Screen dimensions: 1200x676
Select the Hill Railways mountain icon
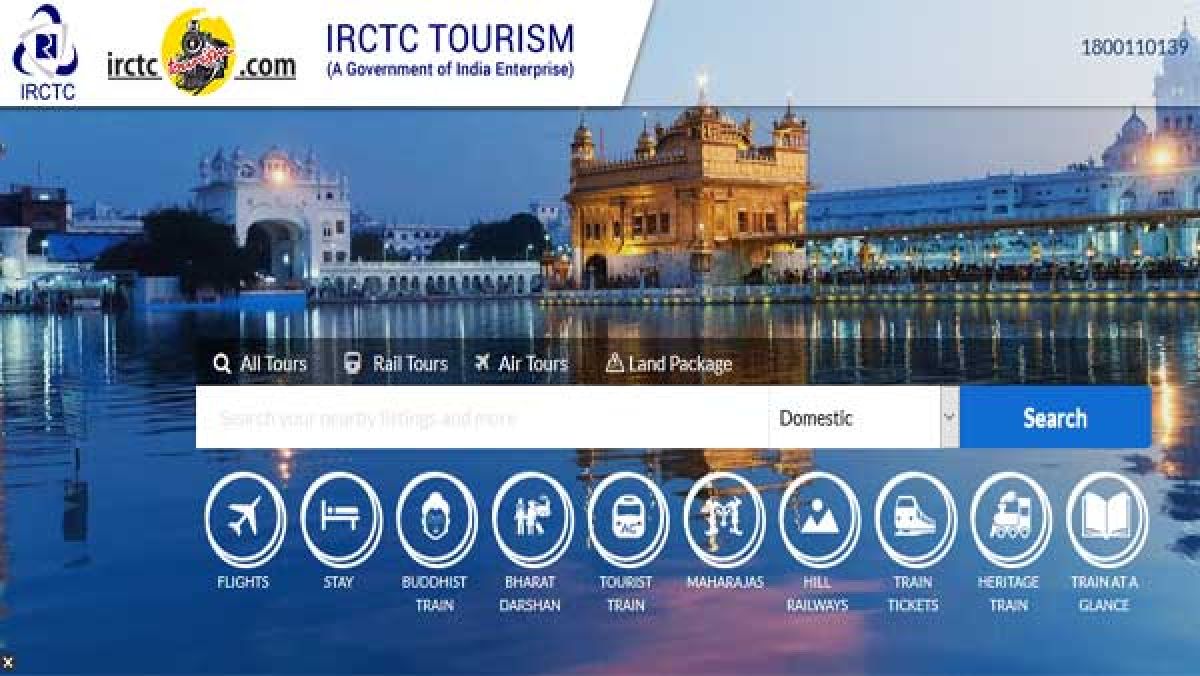819,519
